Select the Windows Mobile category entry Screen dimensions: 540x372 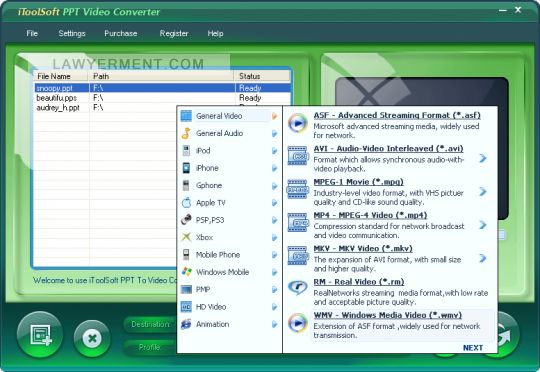(x=222, y=272)
